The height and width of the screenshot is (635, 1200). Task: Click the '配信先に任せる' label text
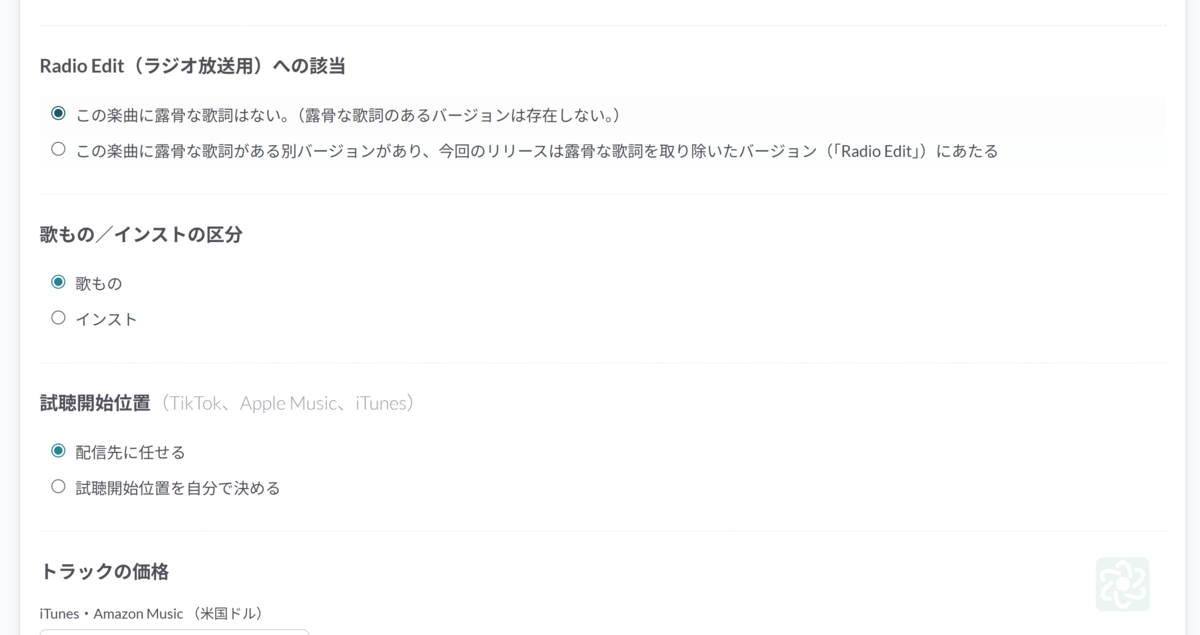coord(130,453)
